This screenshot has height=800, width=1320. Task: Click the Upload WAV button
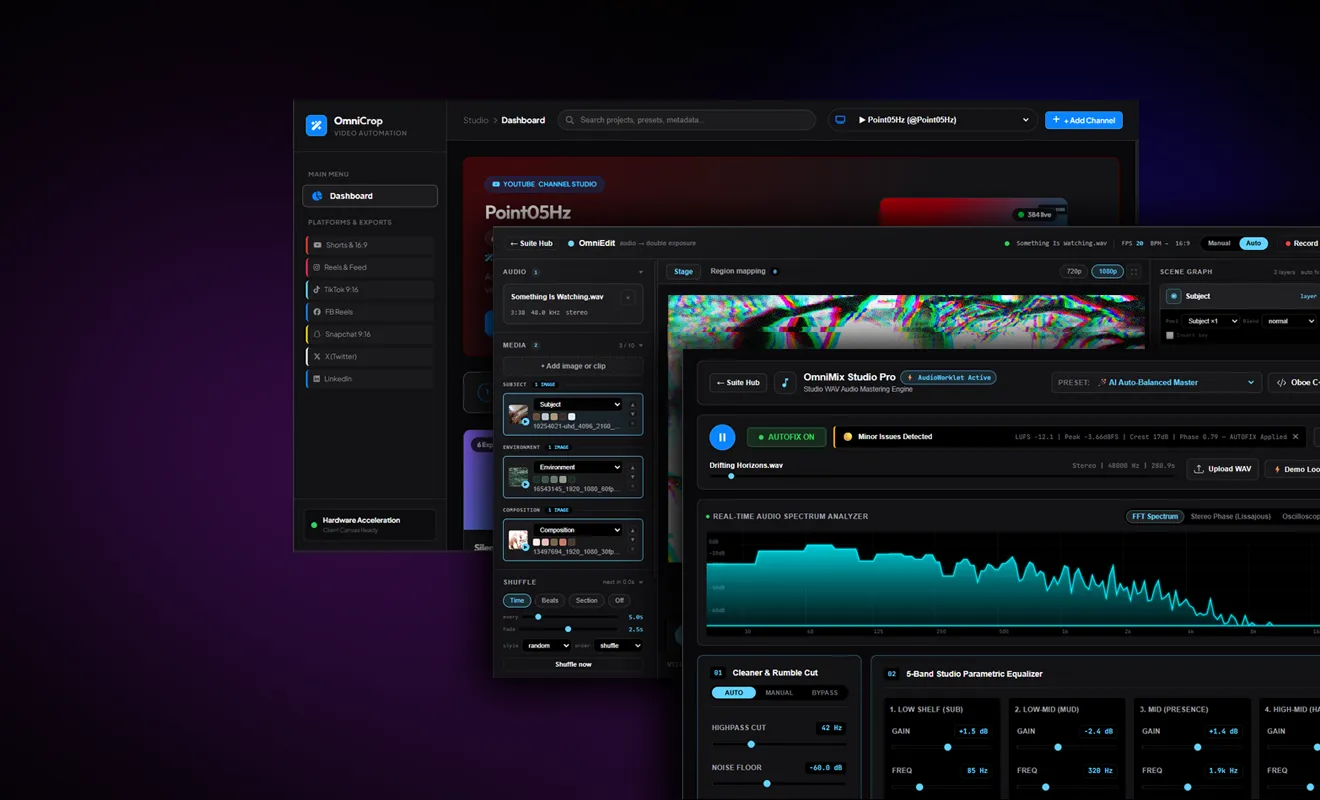[x=1223, y=469]
